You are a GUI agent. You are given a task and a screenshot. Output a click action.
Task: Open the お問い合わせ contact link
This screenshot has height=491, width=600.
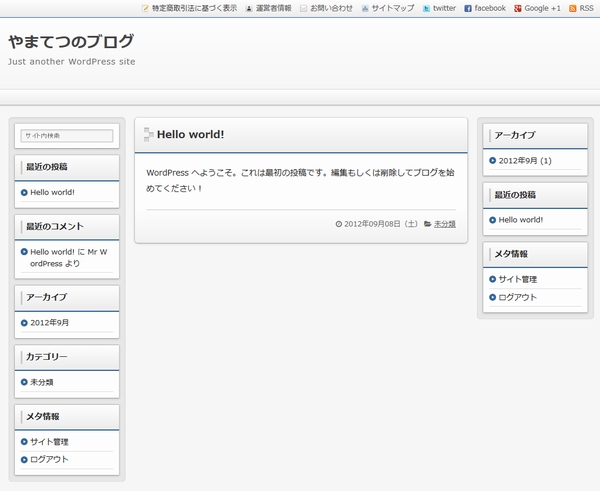point(331,8)
